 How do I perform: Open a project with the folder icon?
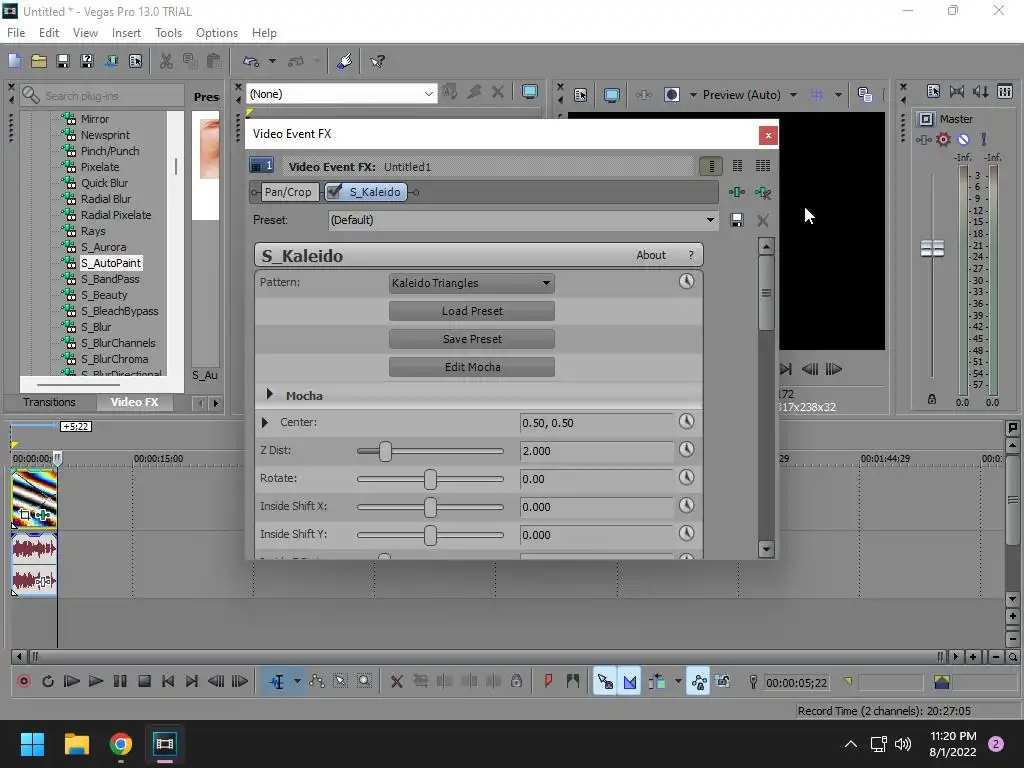[39, 61]
